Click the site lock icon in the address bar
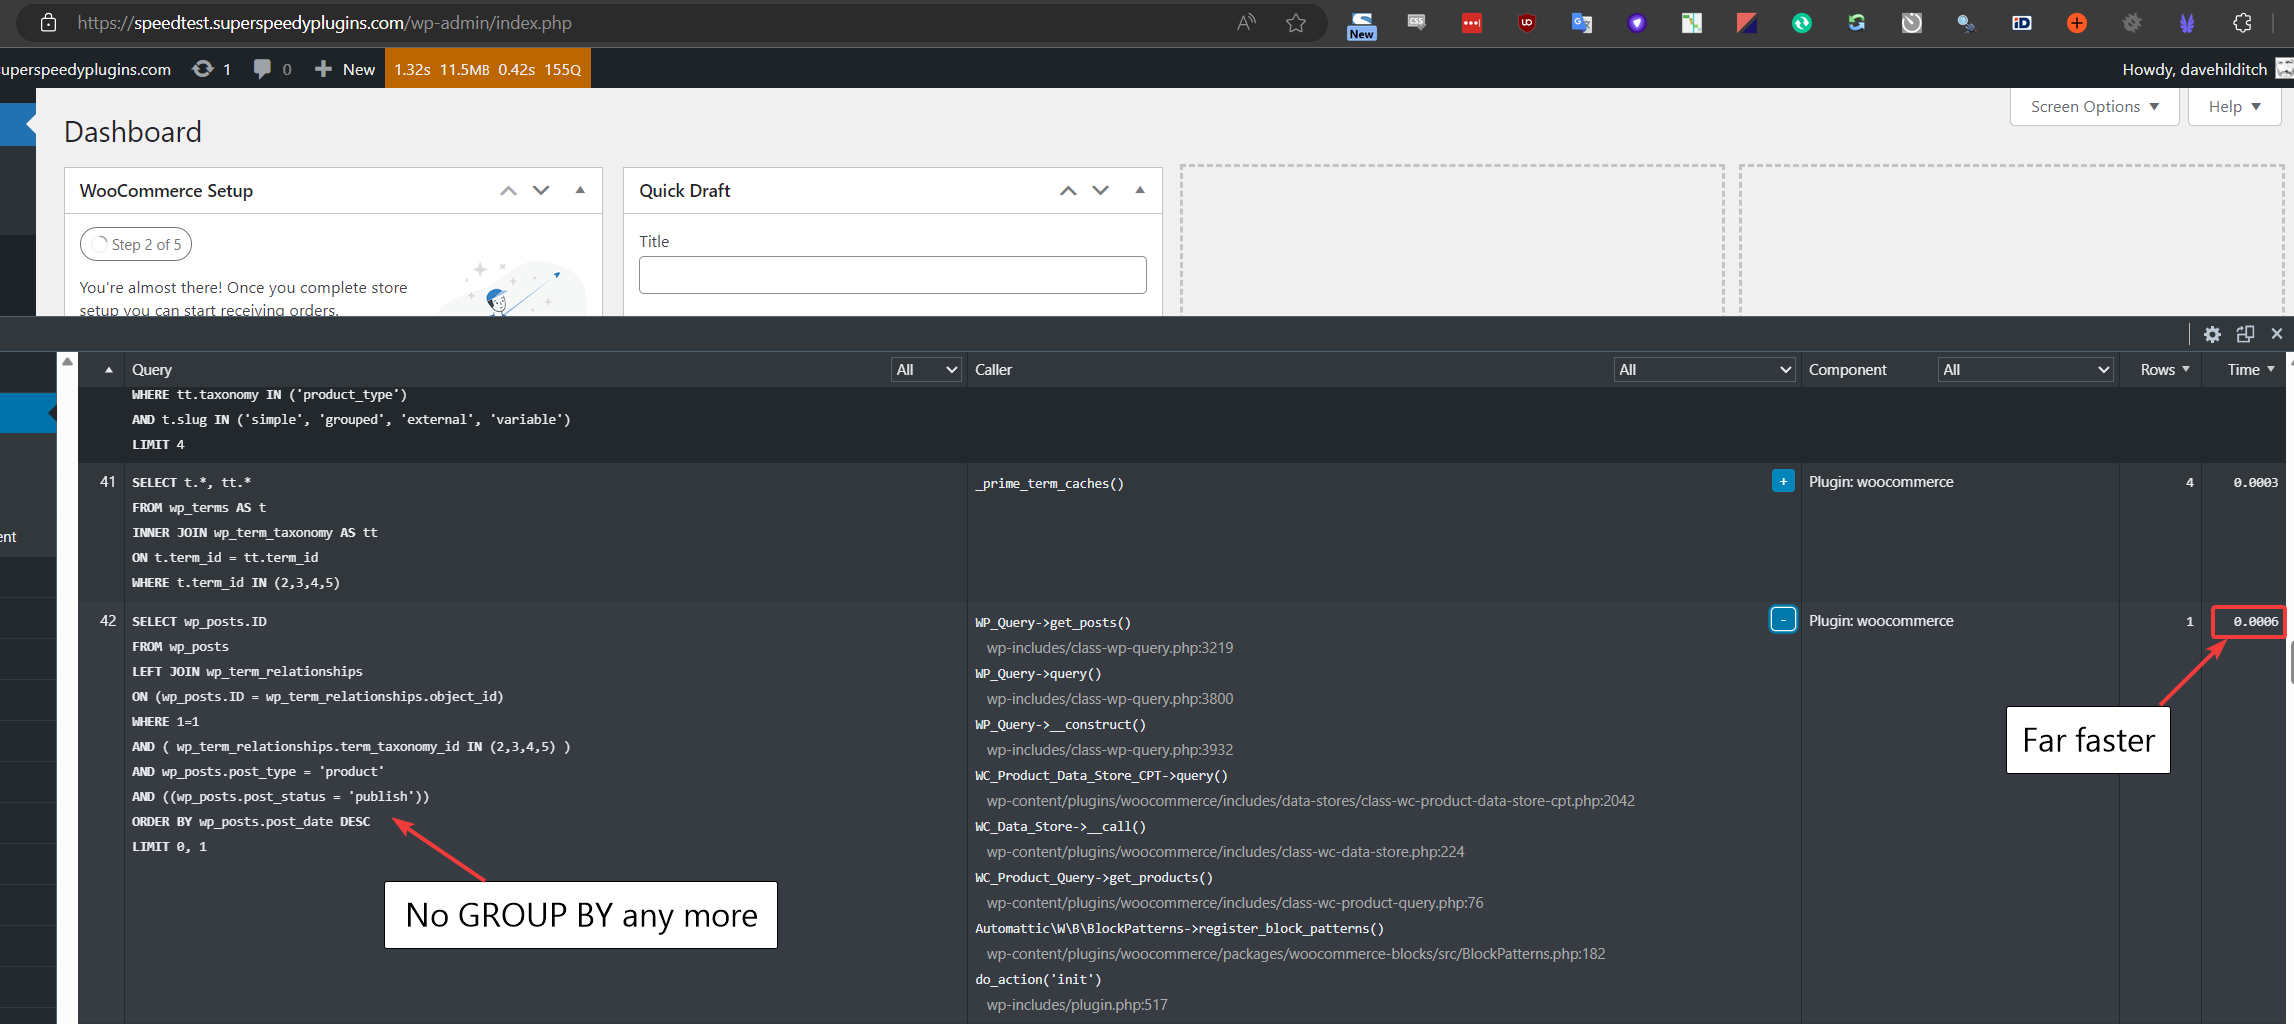The height and width of the screenshot is (1024, 2294). 48,22
